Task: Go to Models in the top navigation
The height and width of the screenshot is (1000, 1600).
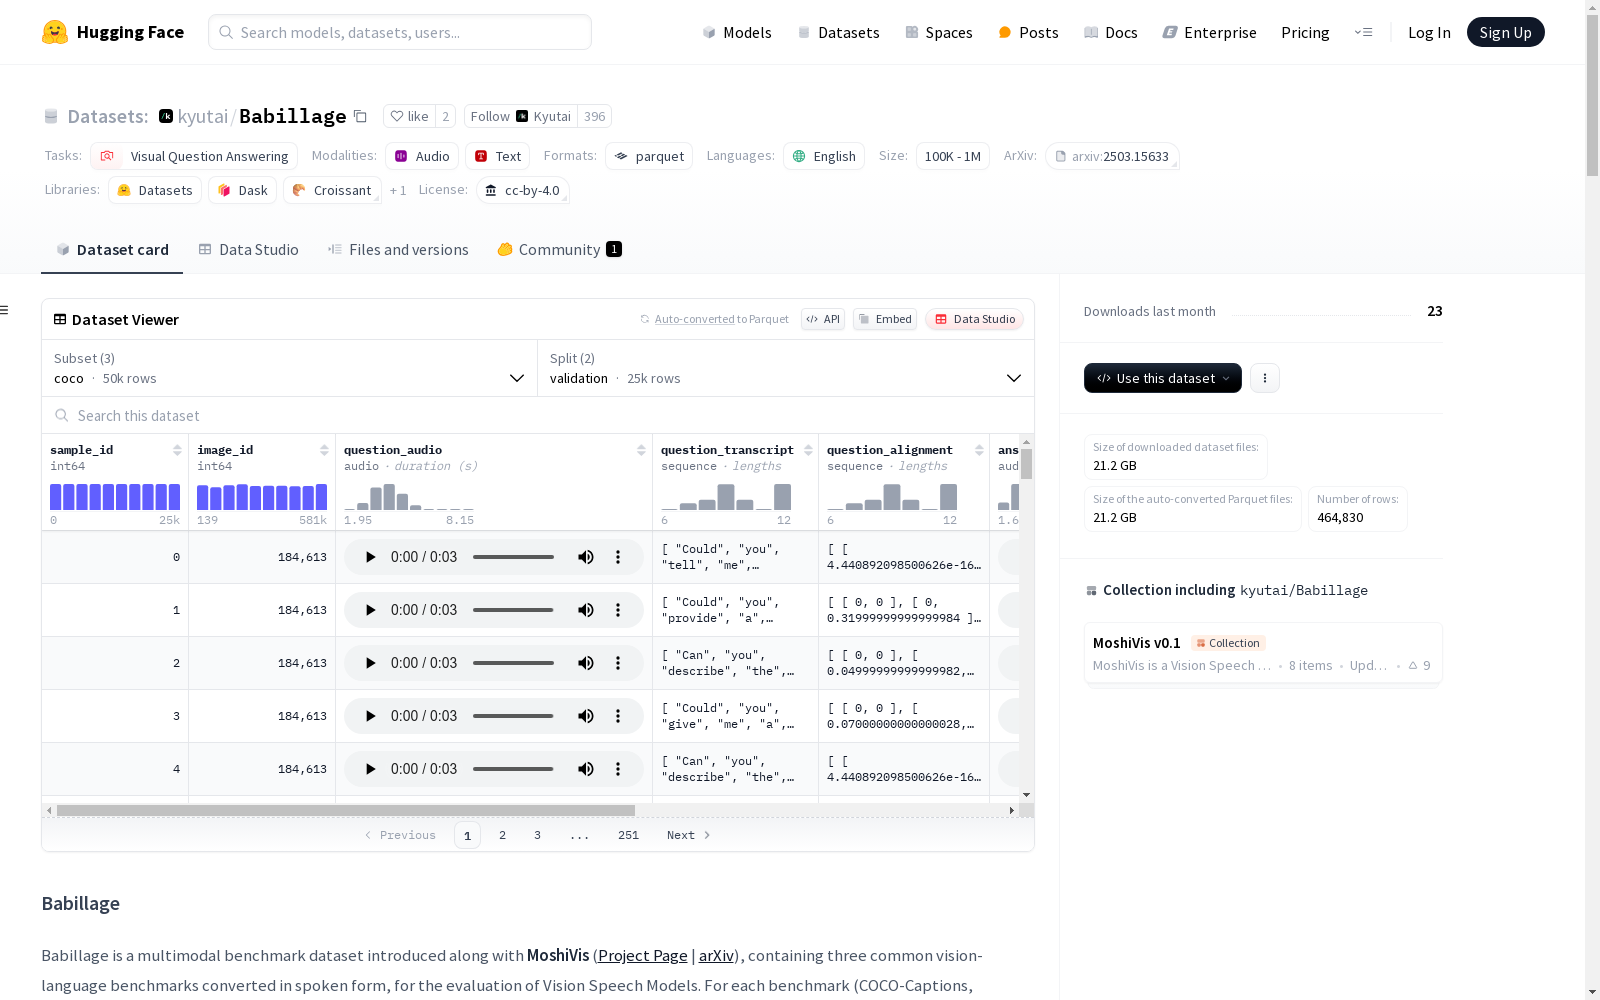Action: pos(737,32)
